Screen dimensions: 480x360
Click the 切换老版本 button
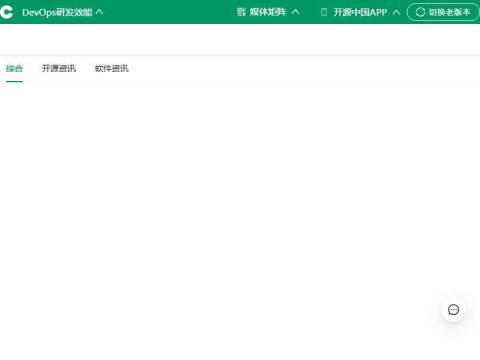pyautogui.click(x=443, y=12)
